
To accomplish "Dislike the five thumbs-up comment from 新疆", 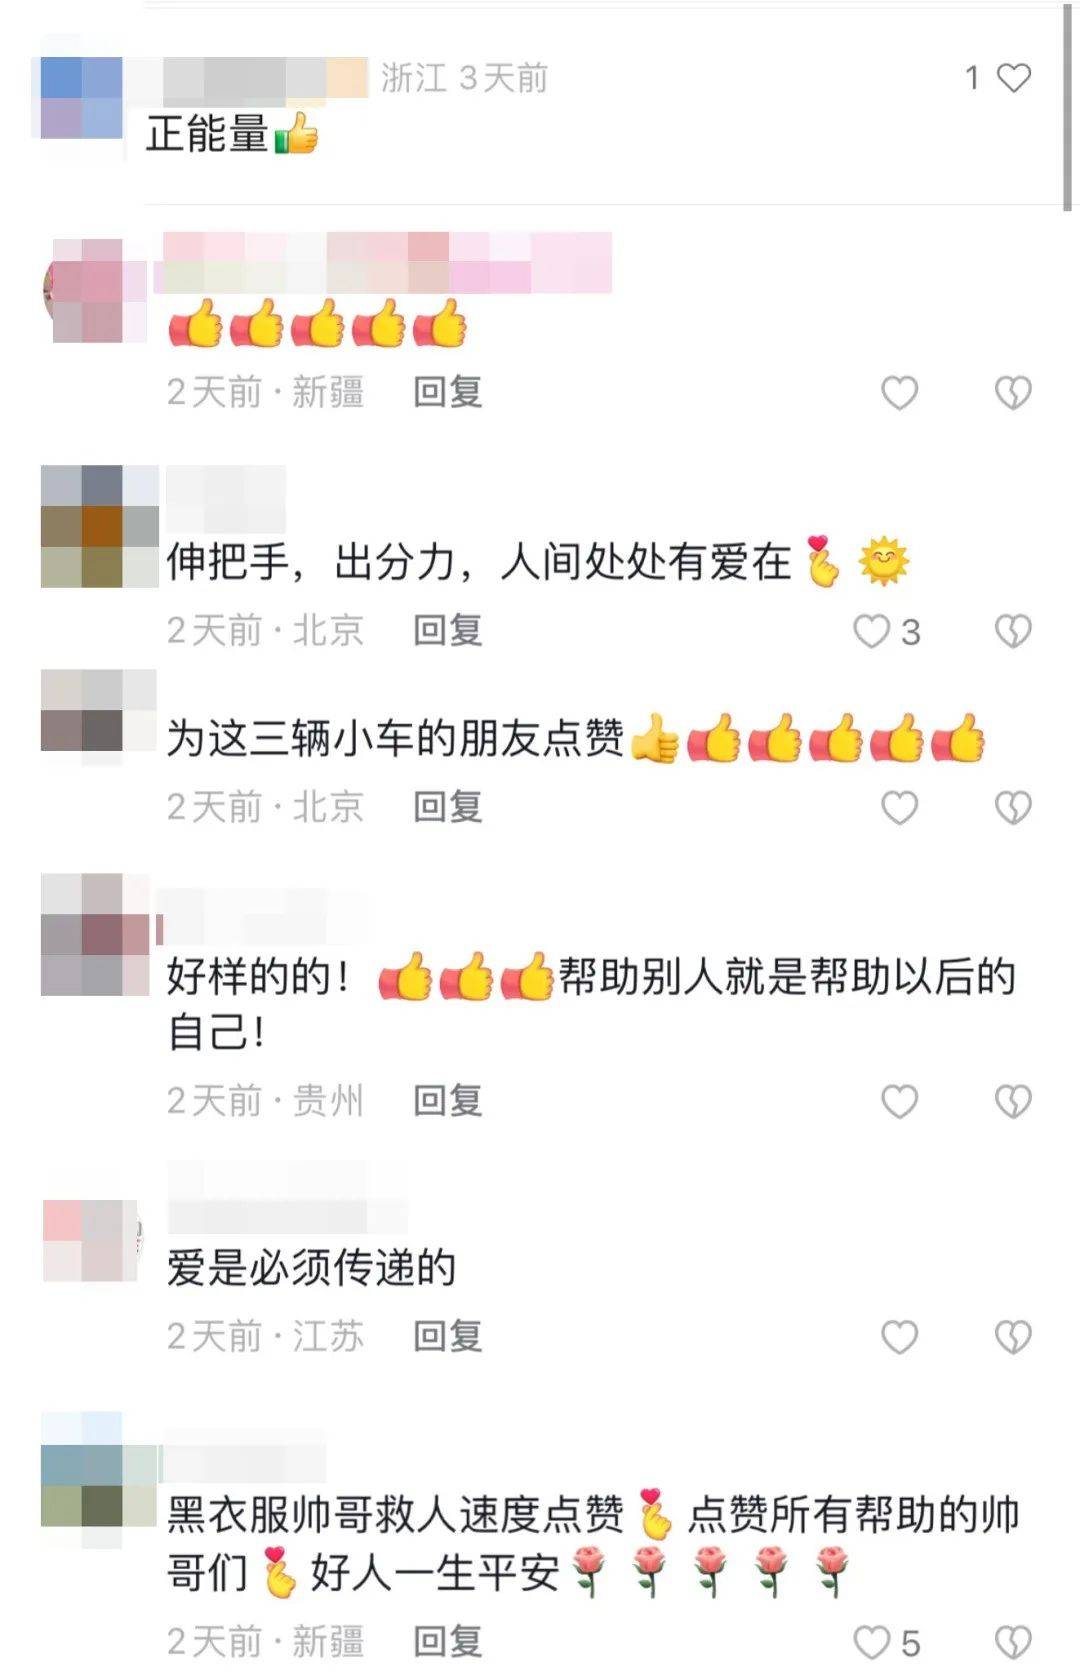I will coord(1013,393).
